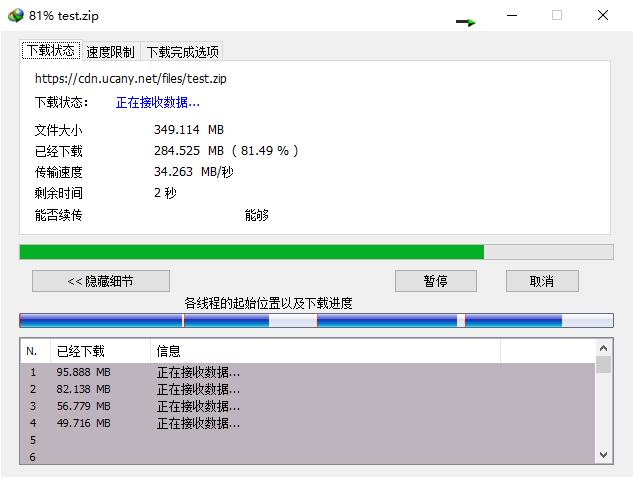Pause the download with 暂停
Viewport: 634px width, 478px height.
[435, 281]
